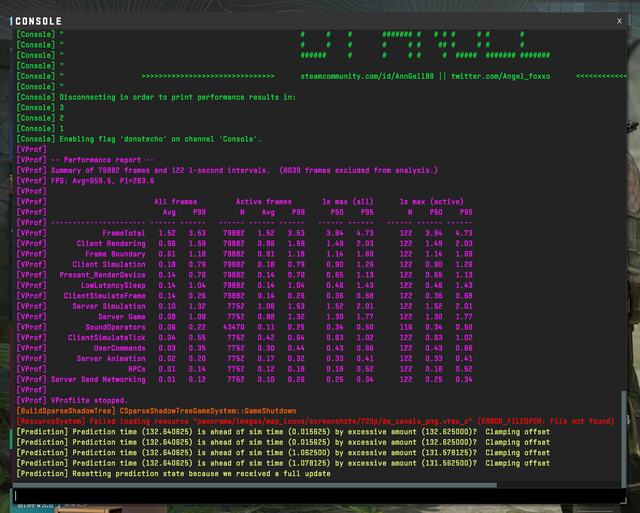The height and width of the screenshot is (513, 640).
Task: Click the '1s max (all)' column header
Action: click(347, 202)
